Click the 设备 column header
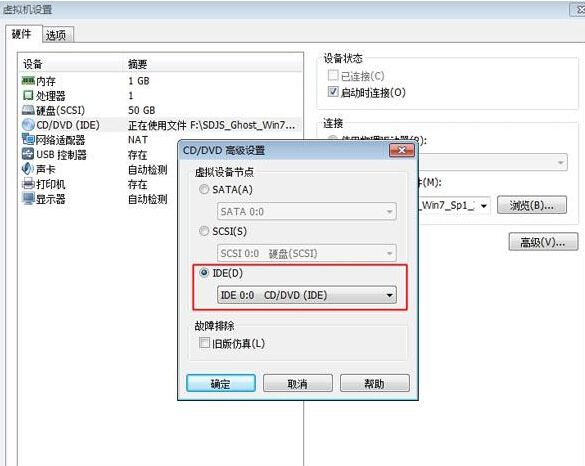 (x=71, y=64)
